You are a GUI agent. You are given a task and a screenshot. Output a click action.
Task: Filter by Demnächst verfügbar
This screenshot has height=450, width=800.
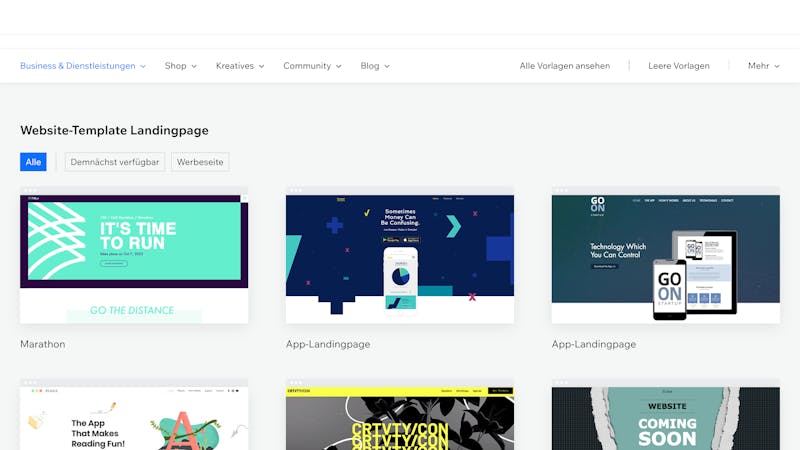click(115, 162)
